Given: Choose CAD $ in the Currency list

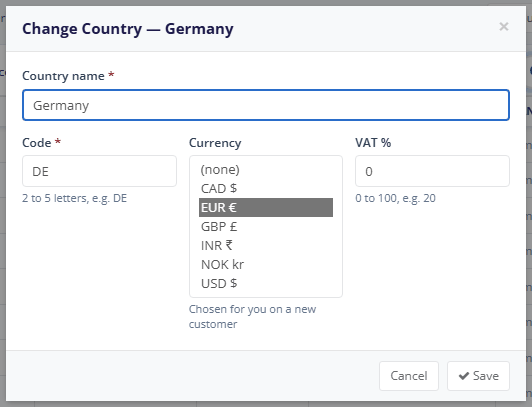Looking at the screenshot, I should click(x=266, y=189).
